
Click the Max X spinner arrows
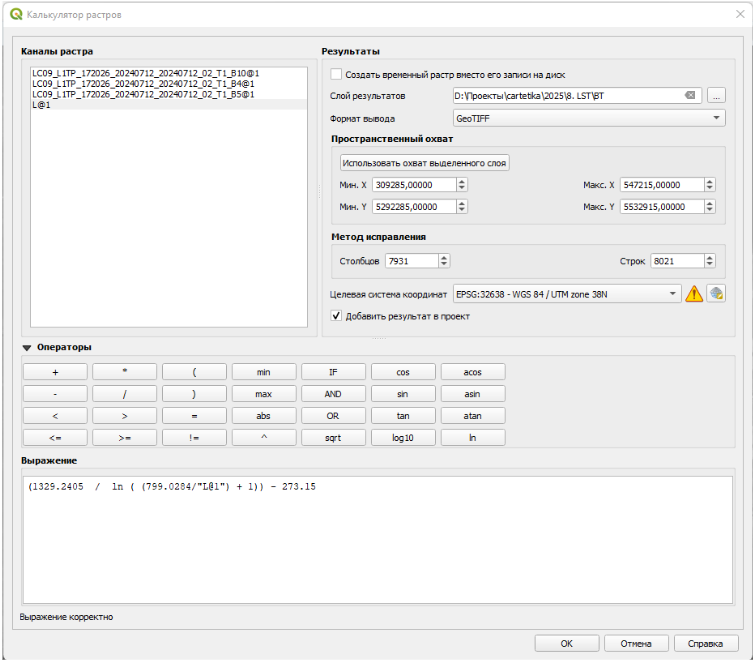click(709, 185)
